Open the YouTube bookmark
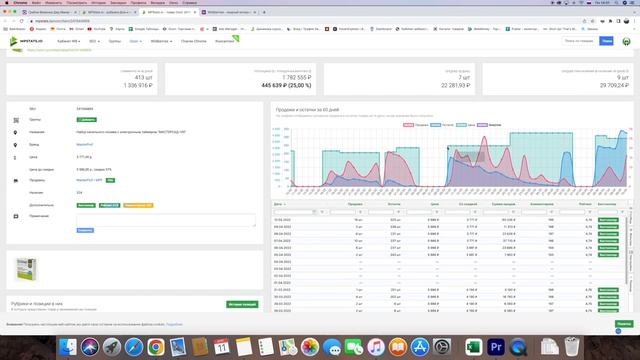Screen dimensions: 640x360 pos(96,29)
